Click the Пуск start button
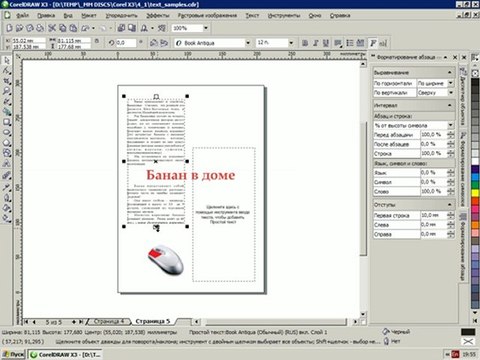 pos(13,354)
